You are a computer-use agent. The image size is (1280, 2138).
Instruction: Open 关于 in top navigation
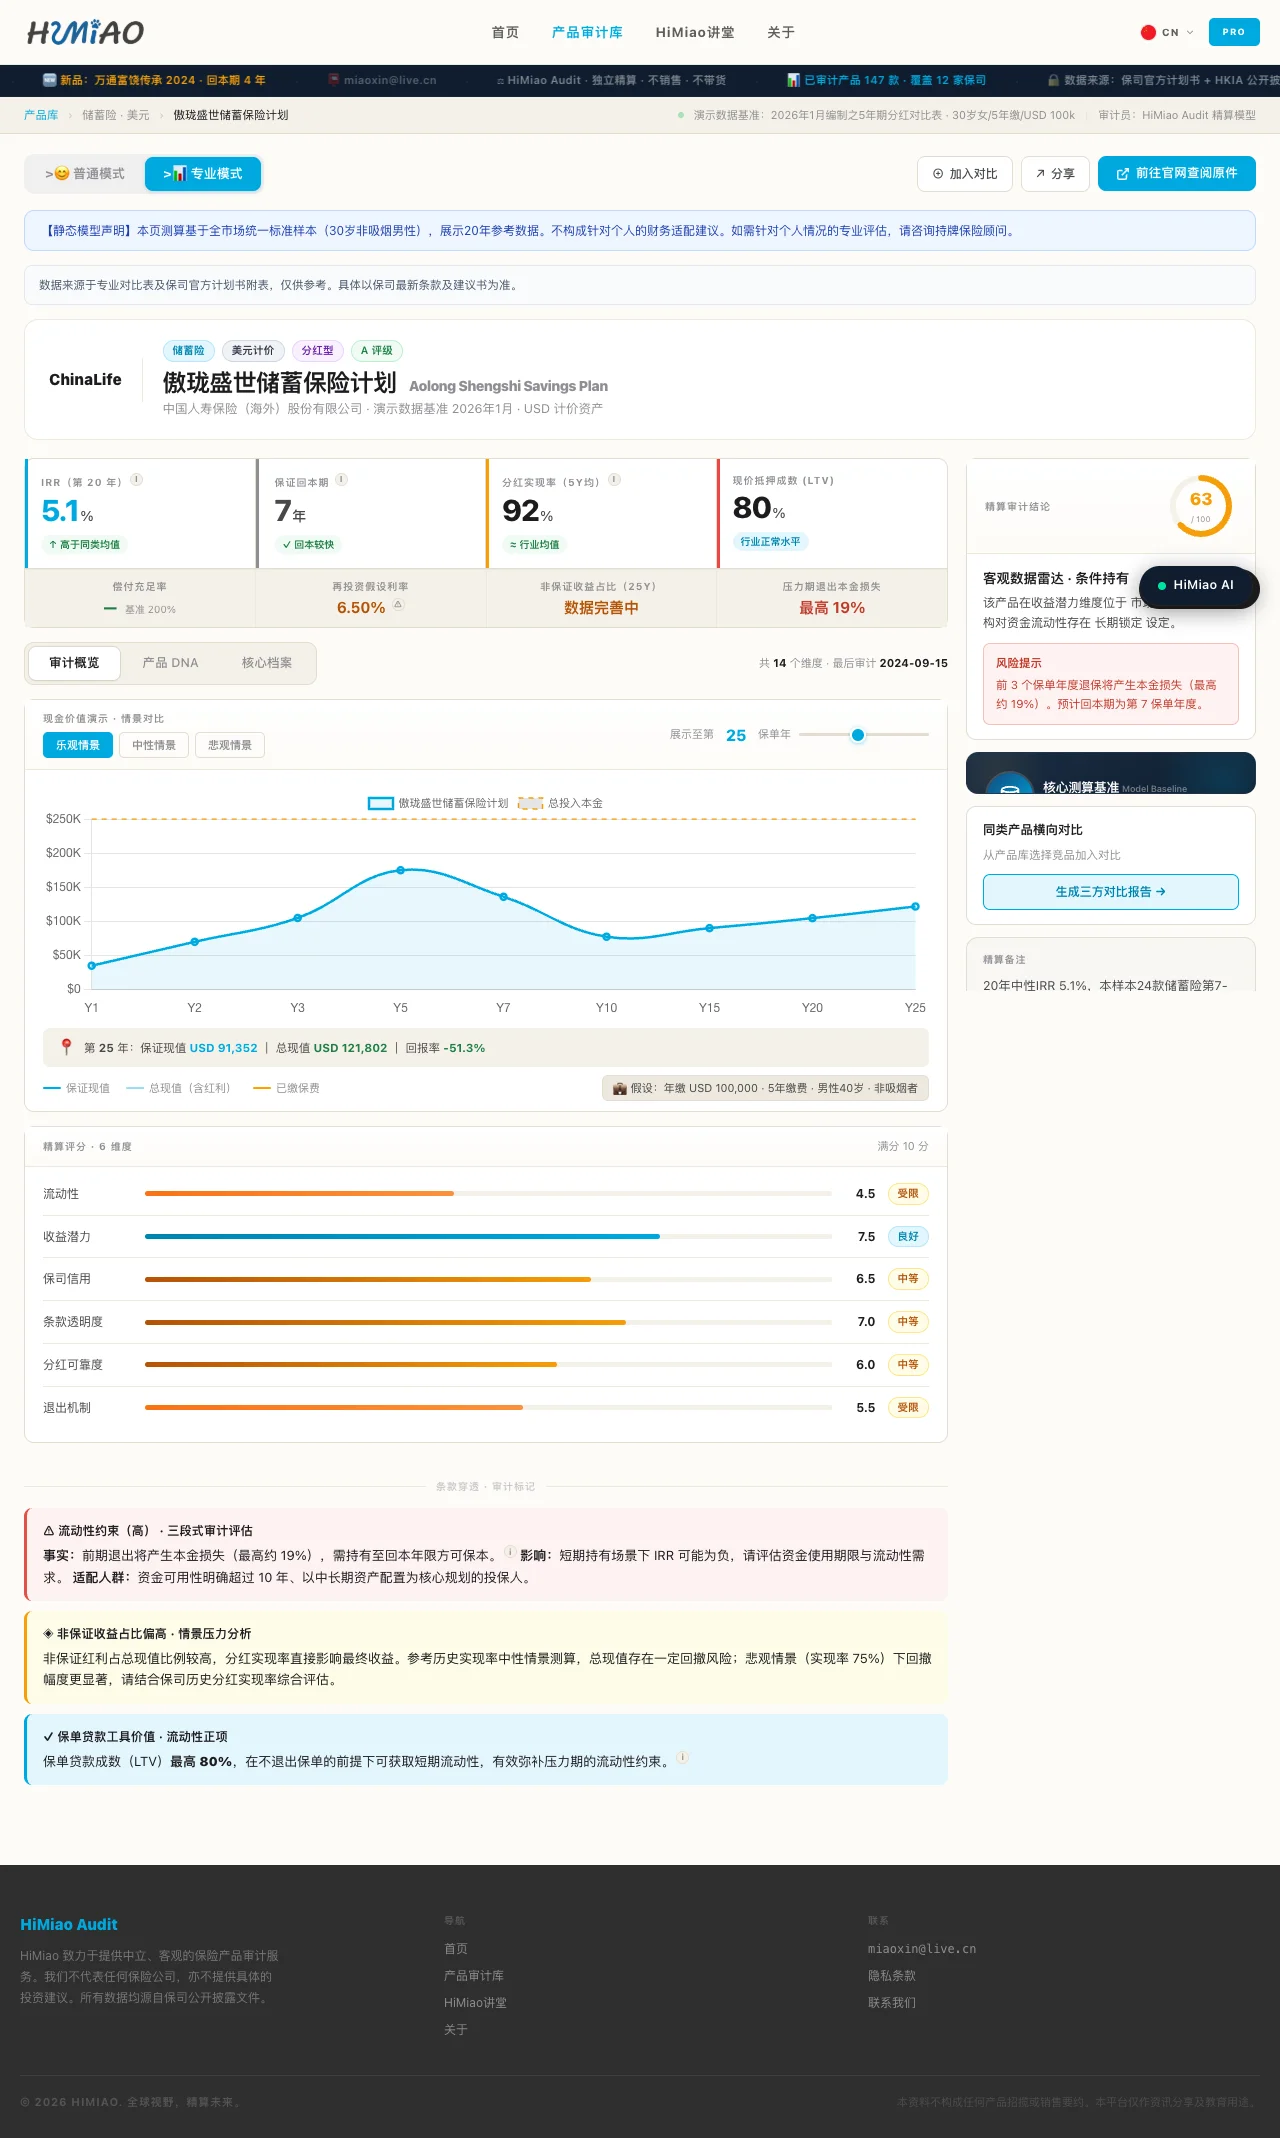781,32
